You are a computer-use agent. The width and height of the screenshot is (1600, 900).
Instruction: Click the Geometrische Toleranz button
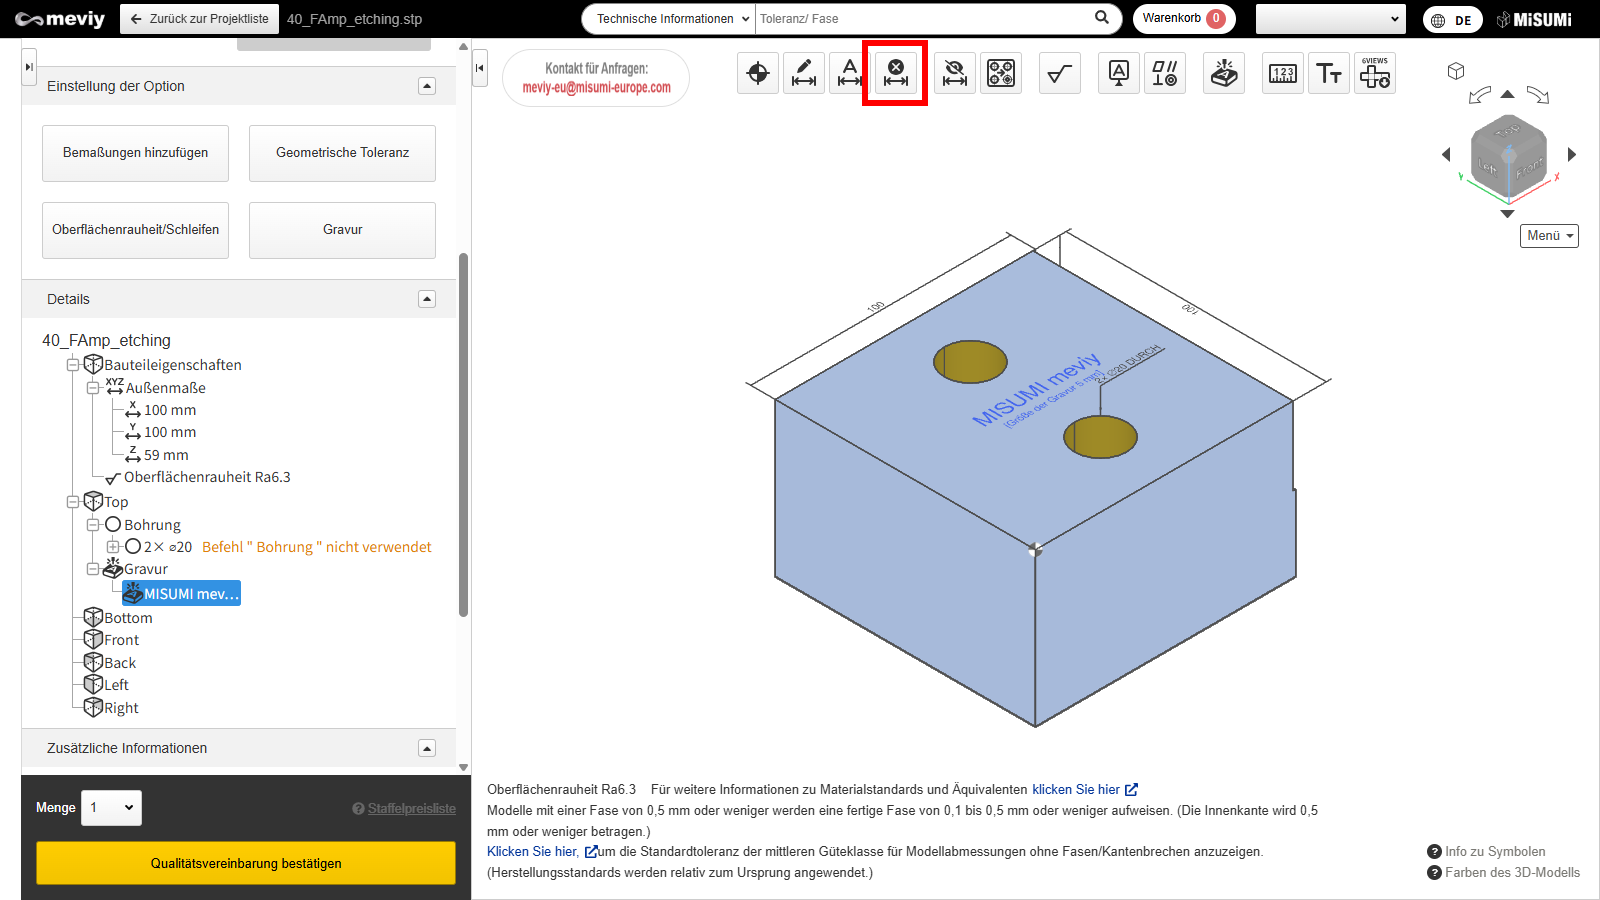click(x=342, y=153)
